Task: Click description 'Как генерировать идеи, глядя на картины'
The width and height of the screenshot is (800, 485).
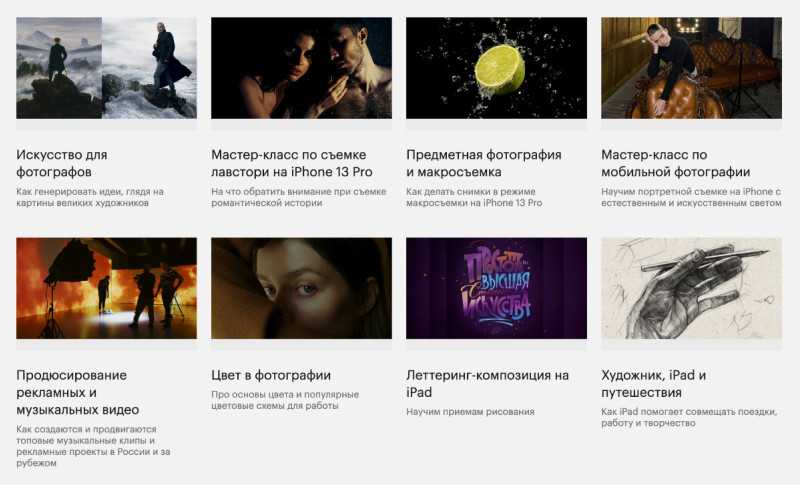Action: pos(90,197)
